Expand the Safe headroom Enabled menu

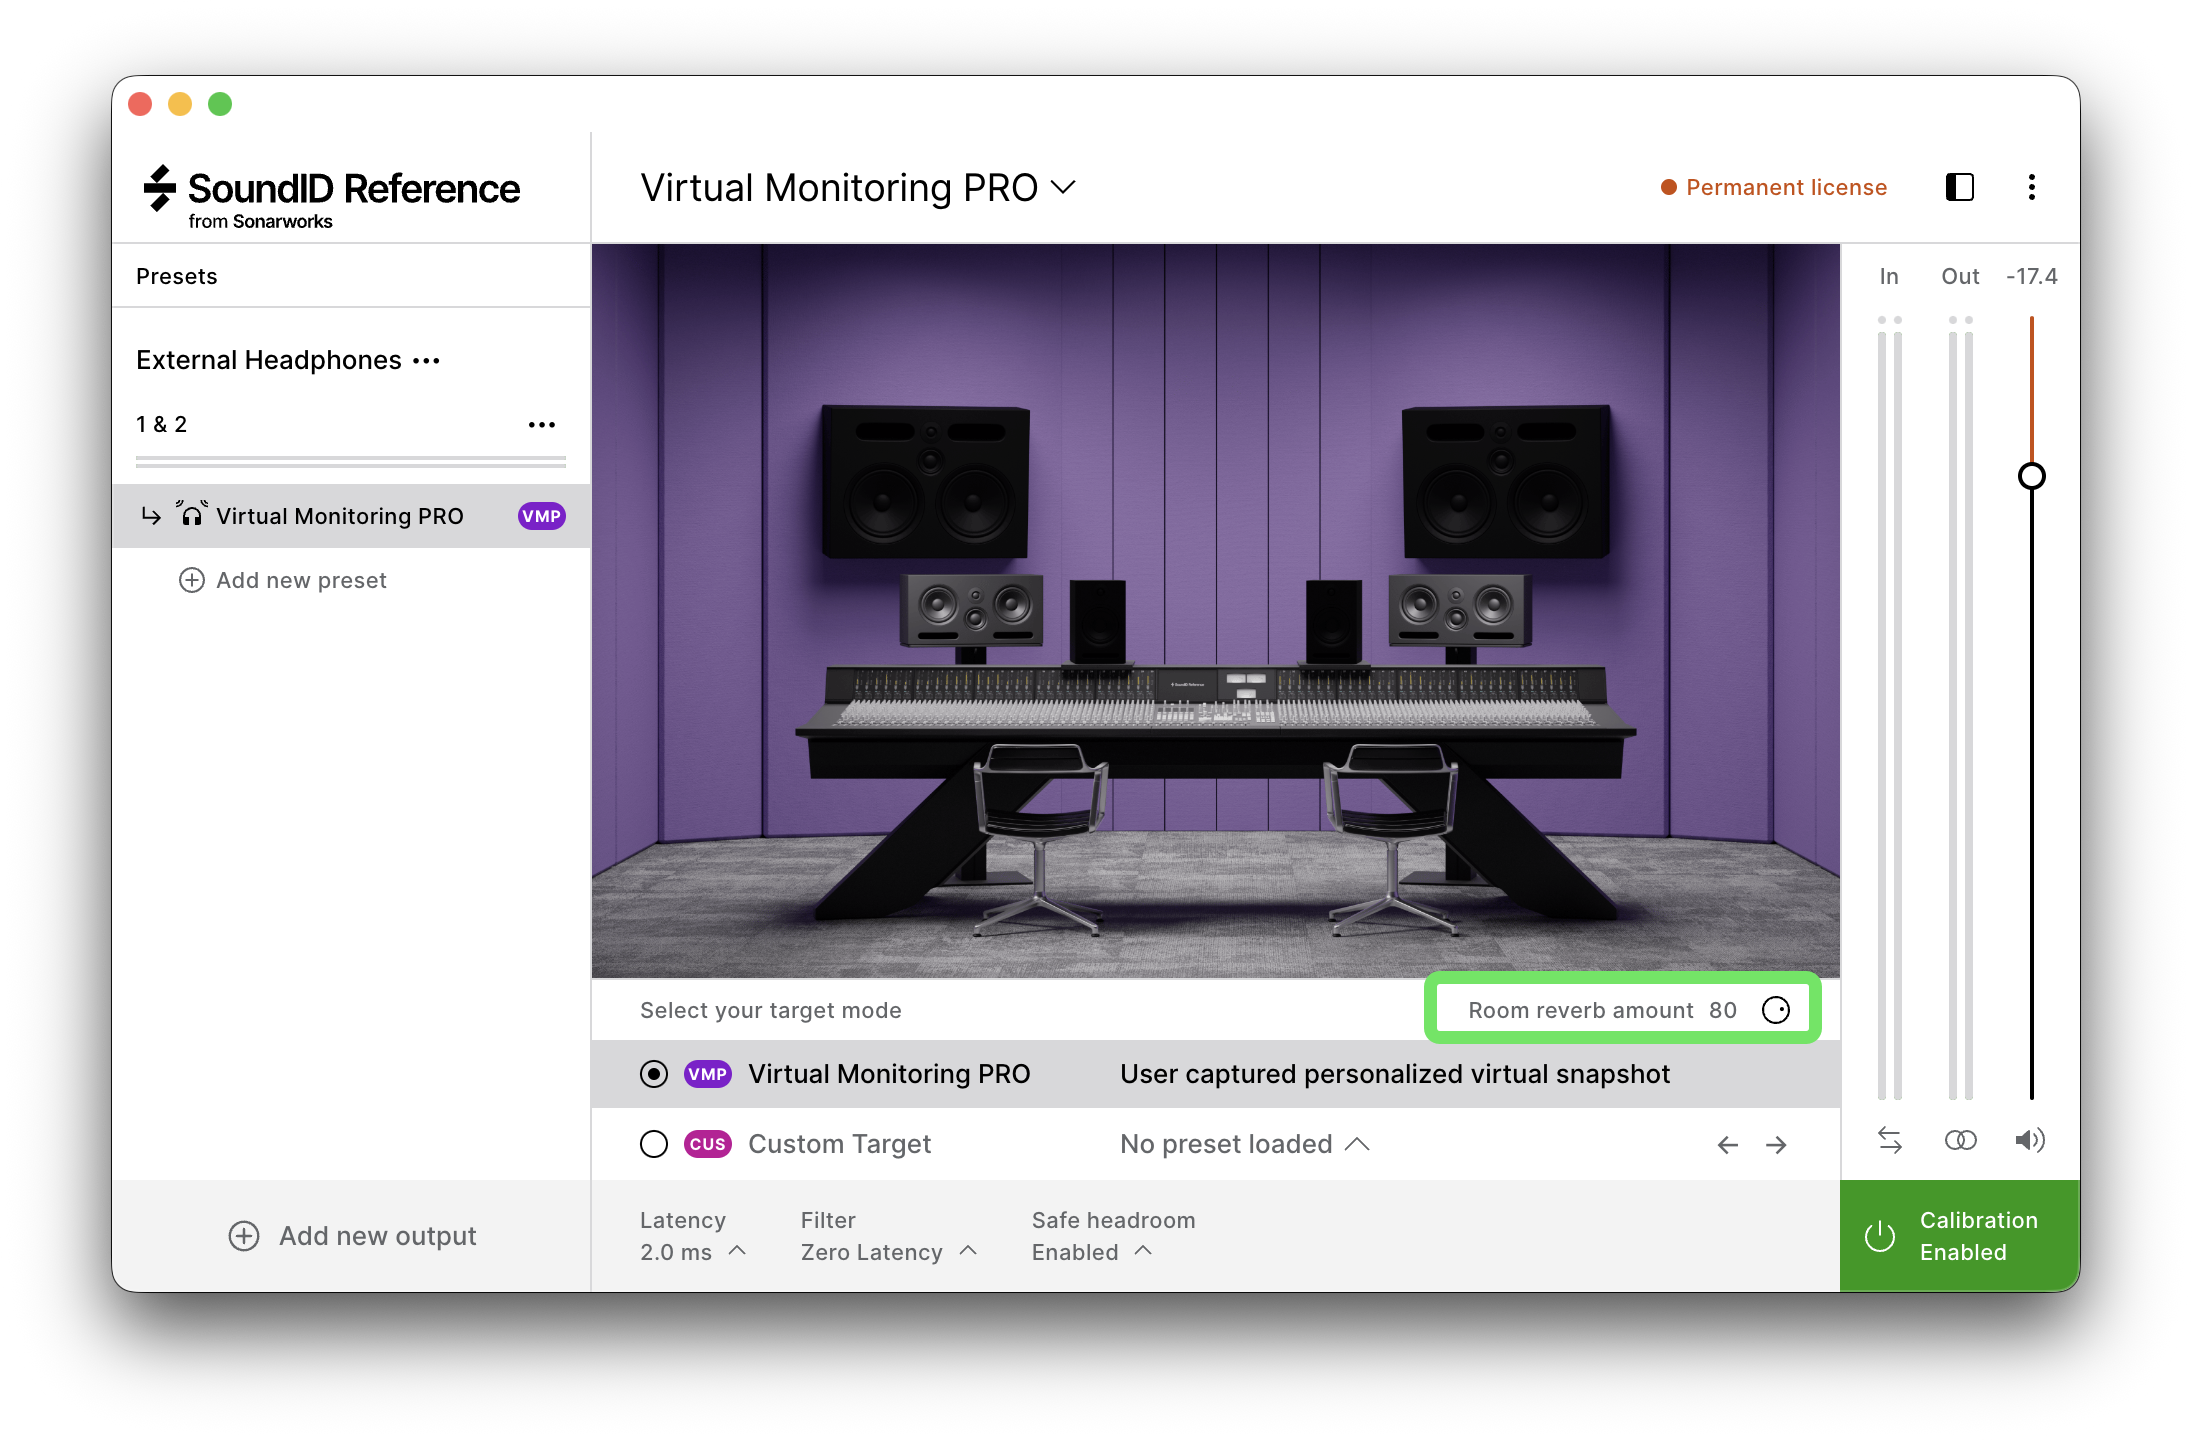pyautogui.click(x=1093, y=1252)
